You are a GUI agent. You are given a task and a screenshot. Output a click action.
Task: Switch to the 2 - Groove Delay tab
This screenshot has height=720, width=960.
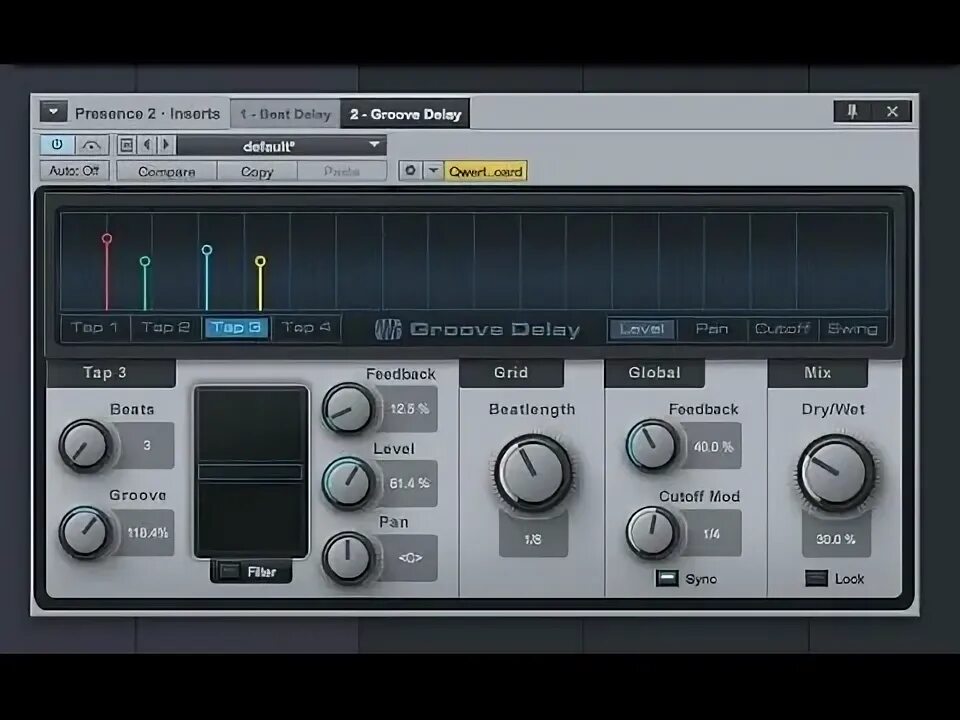[x=405, y=114]
